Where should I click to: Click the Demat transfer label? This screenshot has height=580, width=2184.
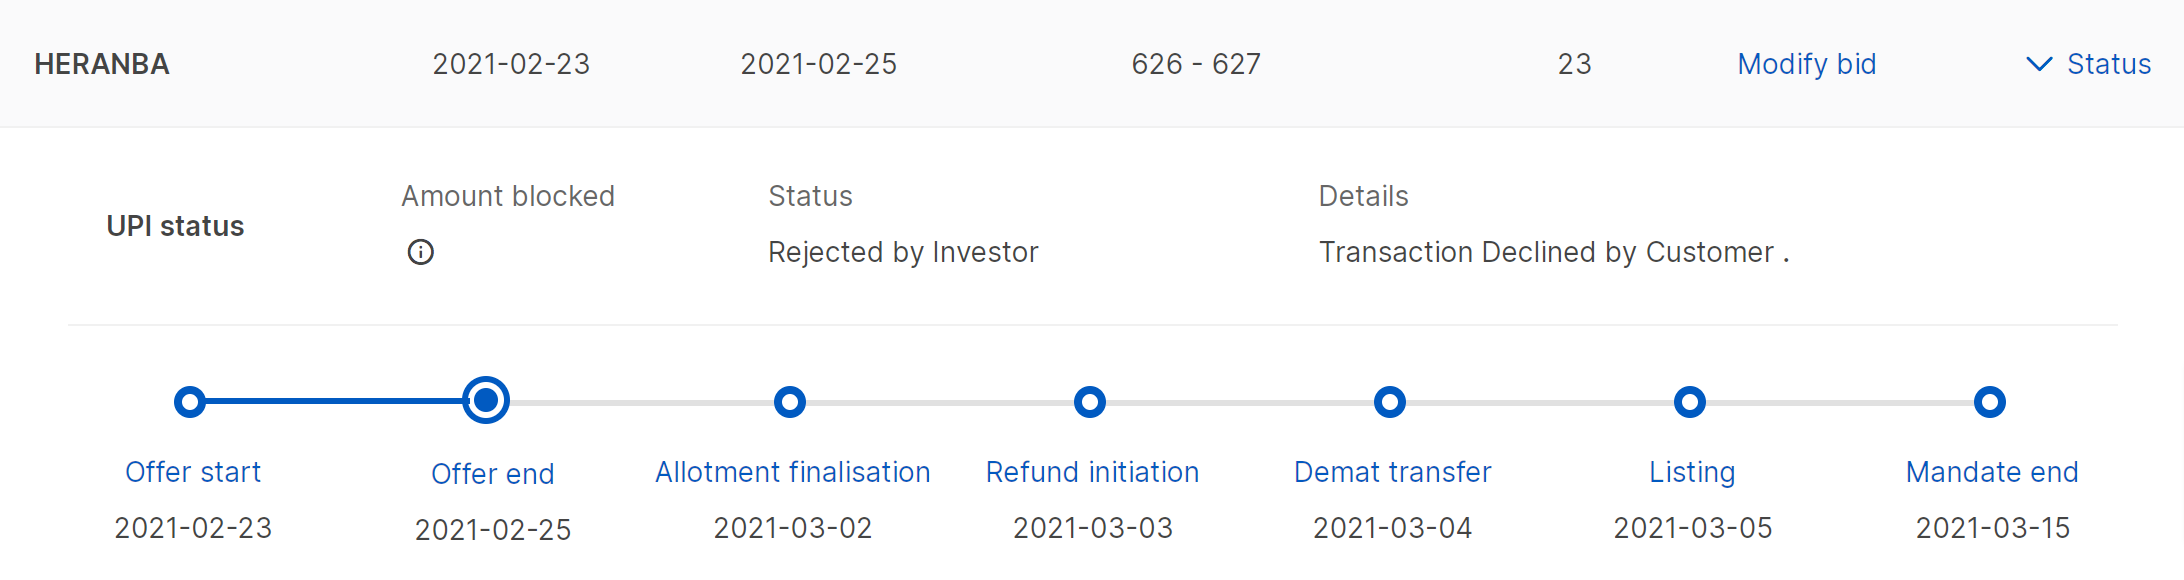click(1392, 472)
